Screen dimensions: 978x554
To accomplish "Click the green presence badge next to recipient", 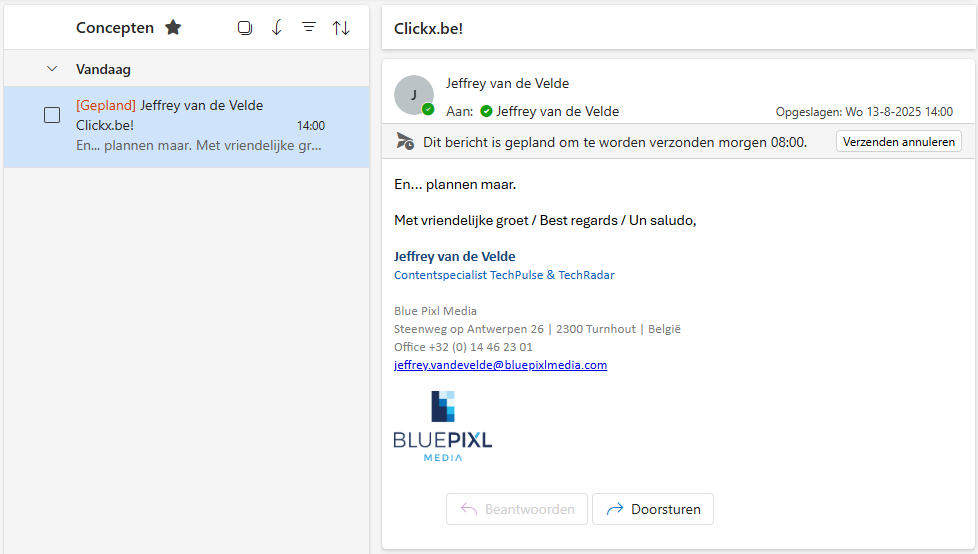I will (x=487, y=111).
